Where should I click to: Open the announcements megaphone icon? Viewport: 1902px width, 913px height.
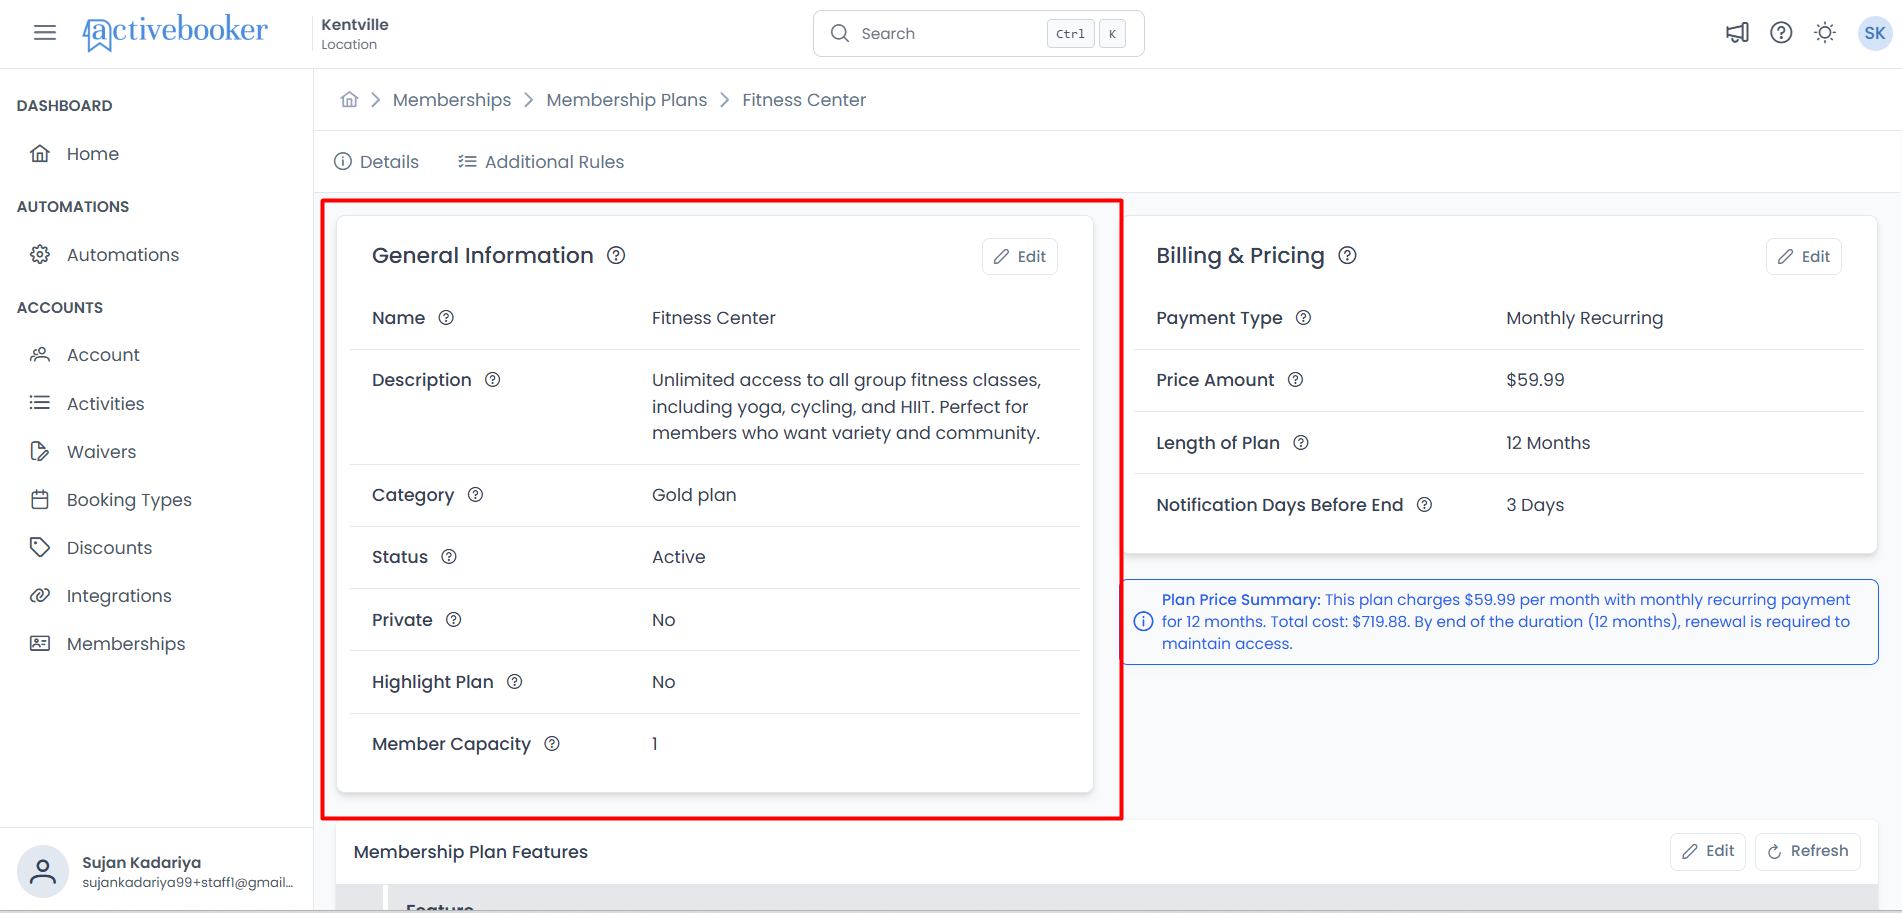[1737, 33]
